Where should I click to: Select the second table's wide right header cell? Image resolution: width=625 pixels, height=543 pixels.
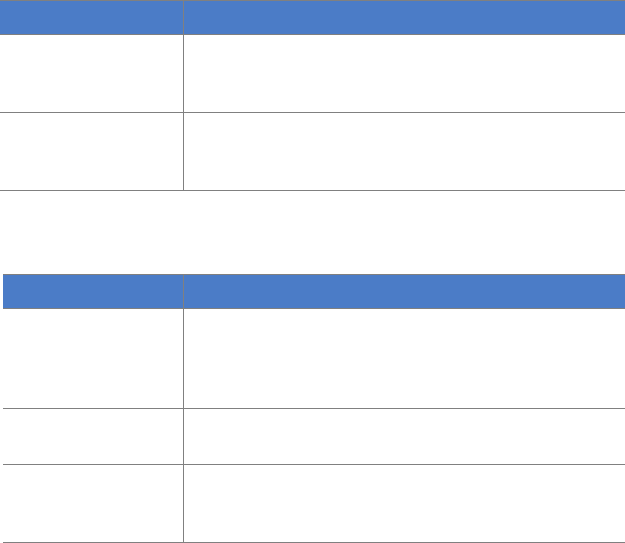tap(404, 291)
